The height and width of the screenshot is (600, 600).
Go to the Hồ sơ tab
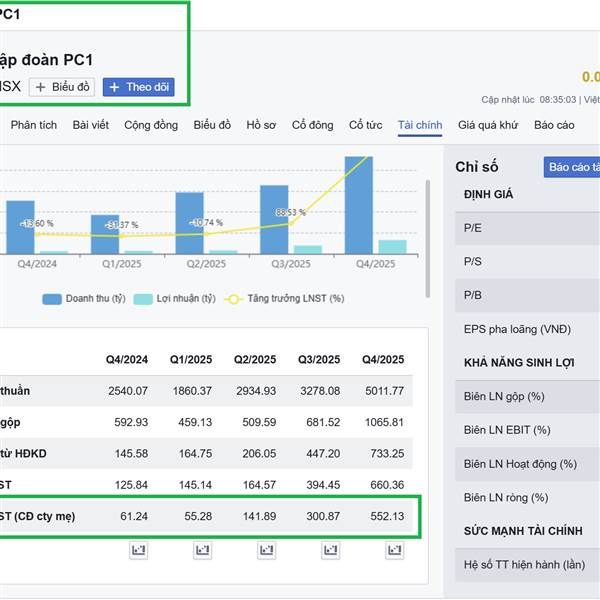pyautogui.click(x=261, y=125)
